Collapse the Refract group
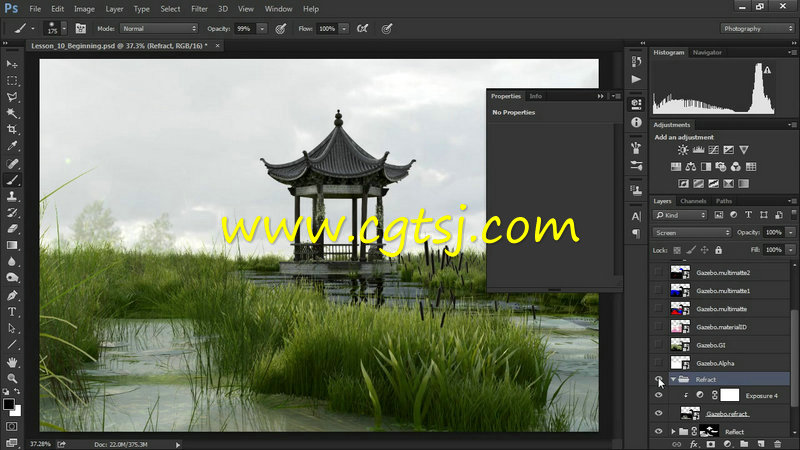This screenshot has height=450, width=800. (673, 379)
